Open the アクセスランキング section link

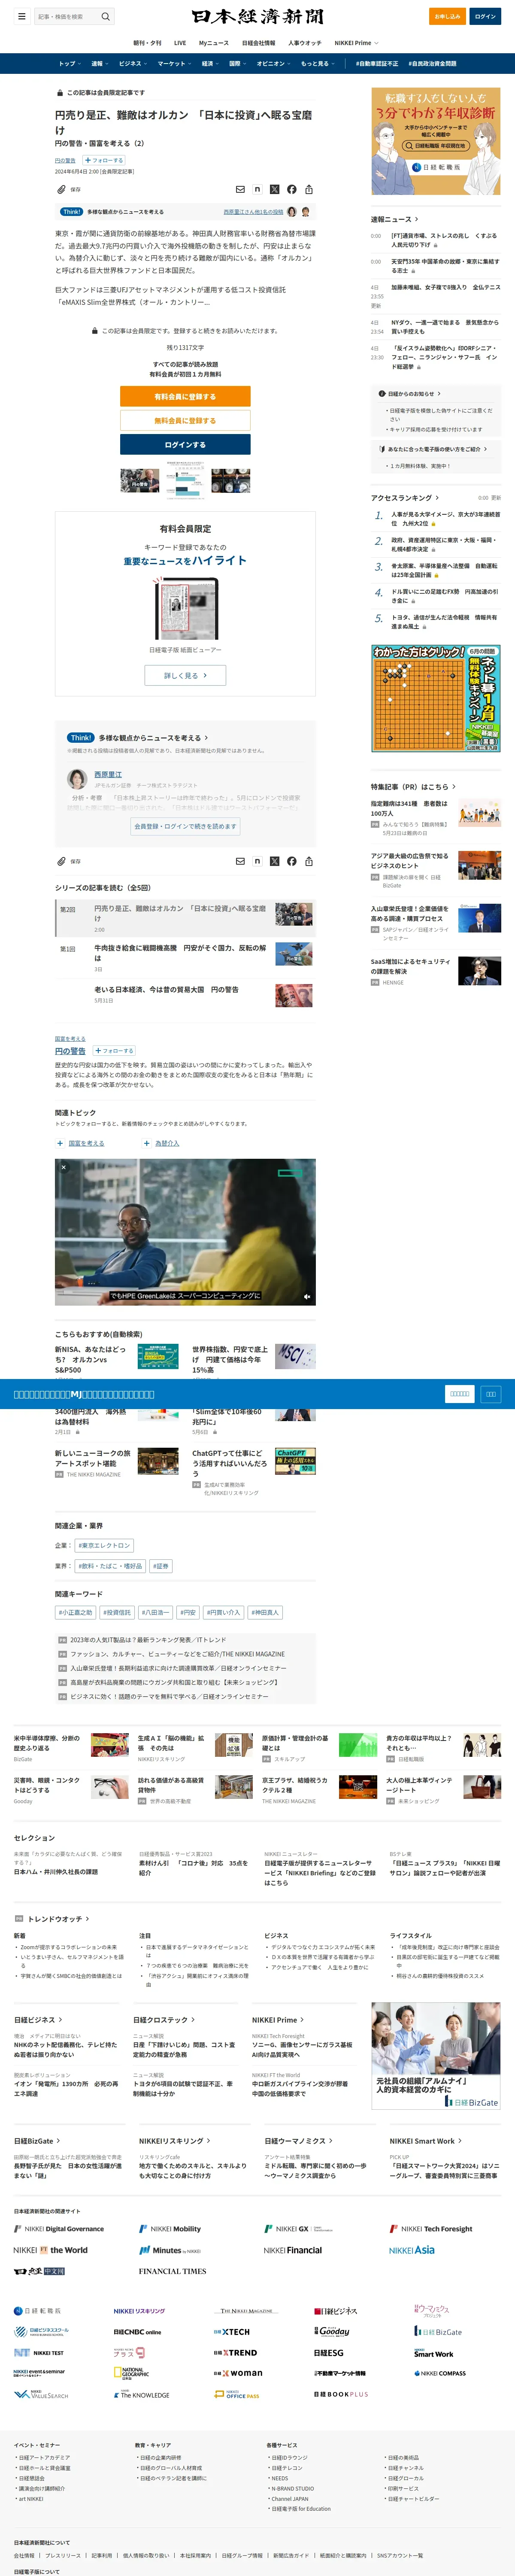point(405,497)
